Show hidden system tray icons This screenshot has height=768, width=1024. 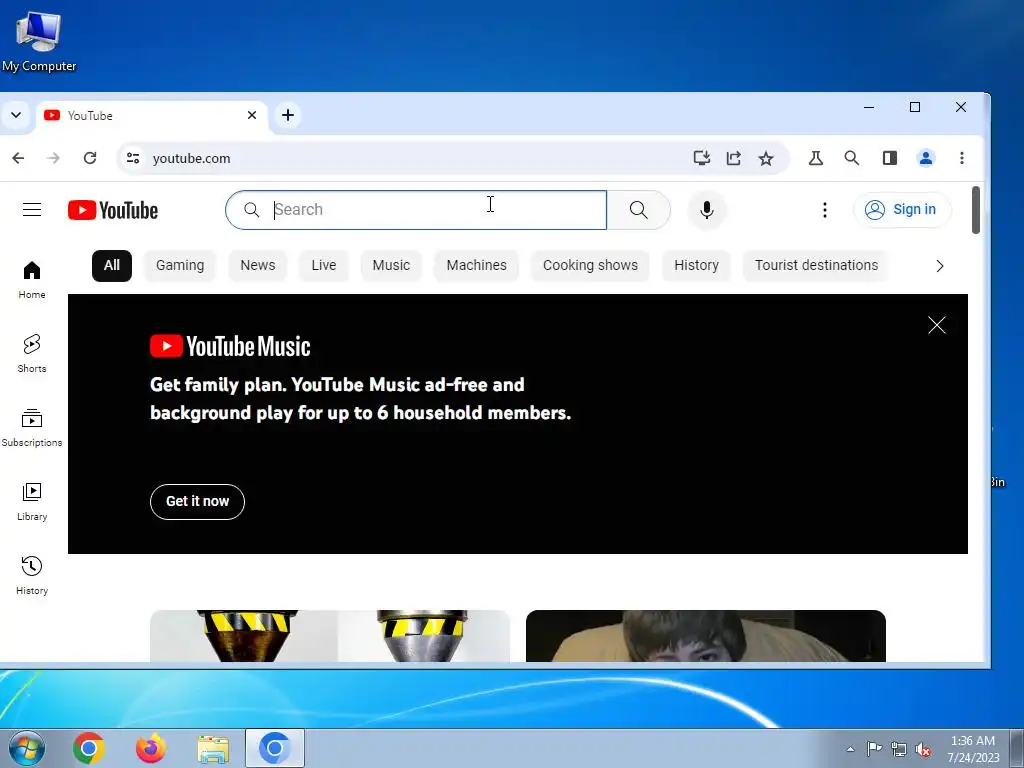[x=850, y=749]
